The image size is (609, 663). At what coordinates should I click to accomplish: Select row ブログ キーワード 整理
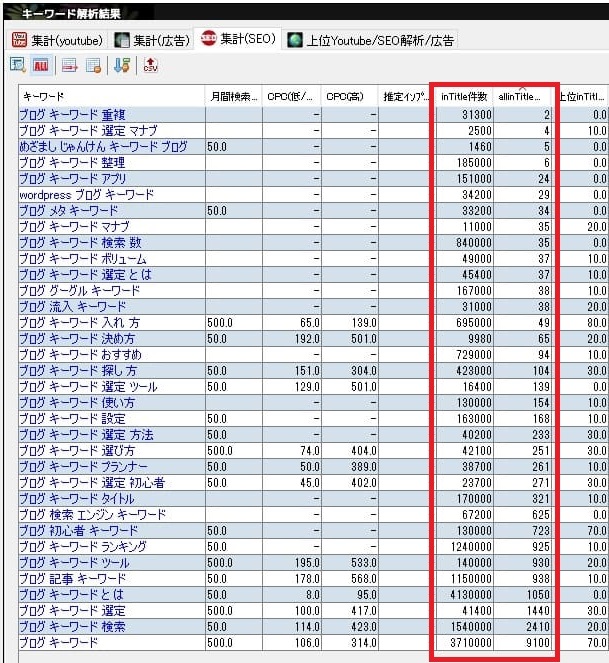tap(313, 163)
